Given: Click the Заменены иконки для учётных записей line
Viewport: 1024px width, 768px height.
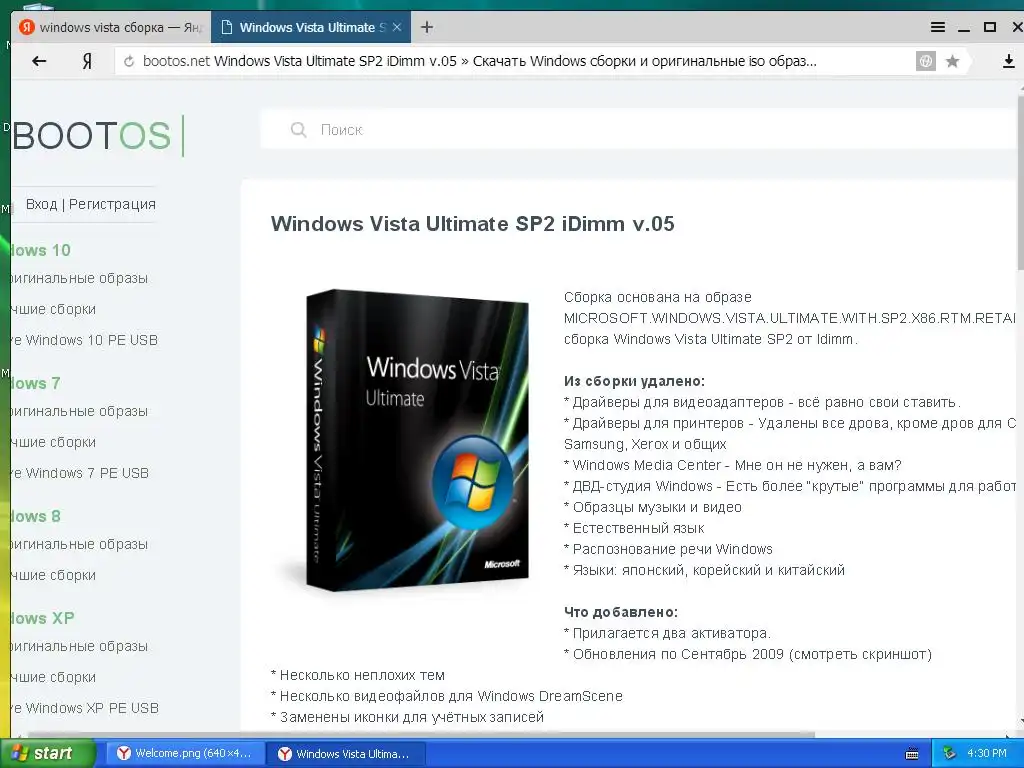Looking at the screenshot, I should pyautogui.click(x=407, y=716).
